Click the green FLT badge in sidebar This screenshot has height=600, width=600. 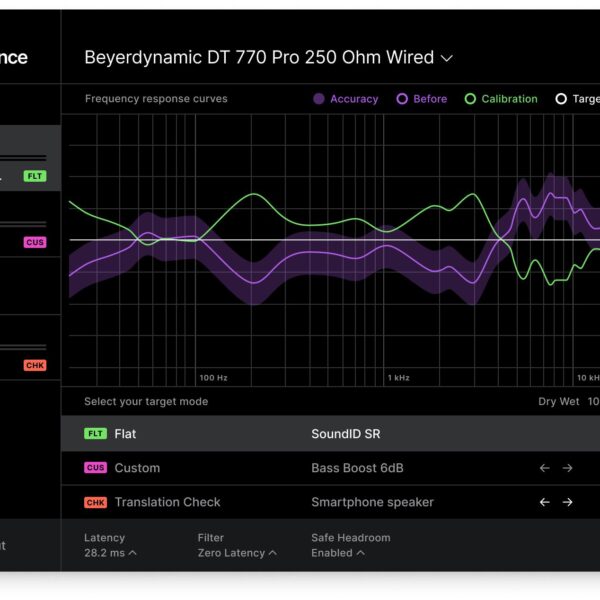(x=35, y=176)
